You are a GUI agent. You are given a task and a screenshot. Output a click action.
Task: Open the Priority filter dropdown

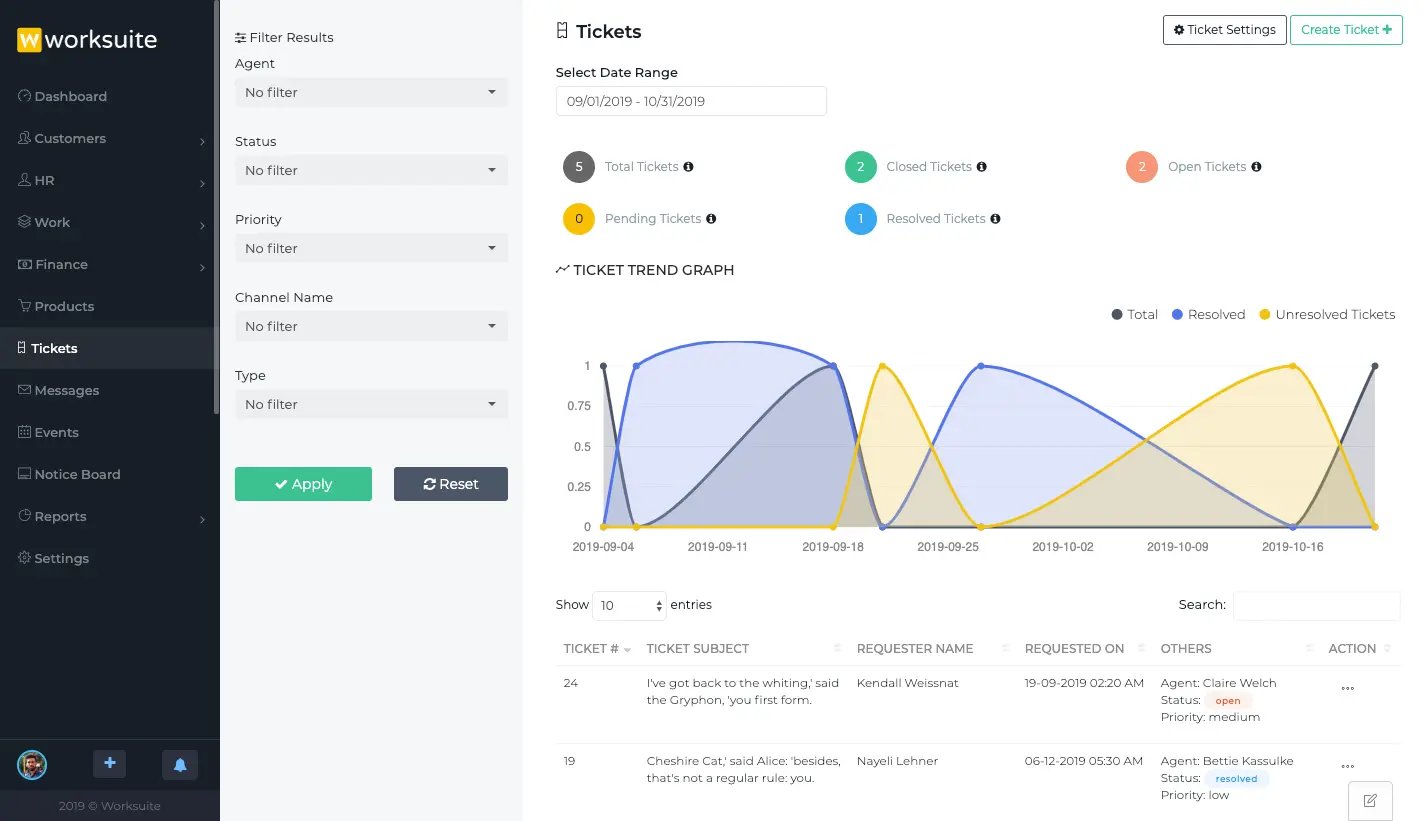(371, 248)
